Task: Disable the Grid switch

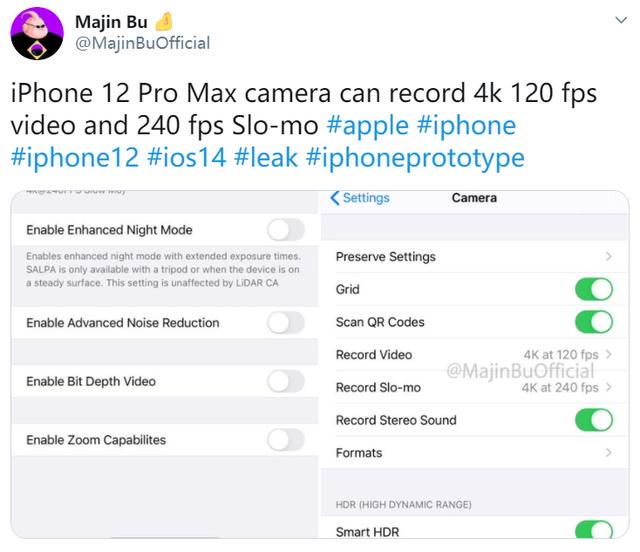Action: pyautogui.click(x=594, y=289)
